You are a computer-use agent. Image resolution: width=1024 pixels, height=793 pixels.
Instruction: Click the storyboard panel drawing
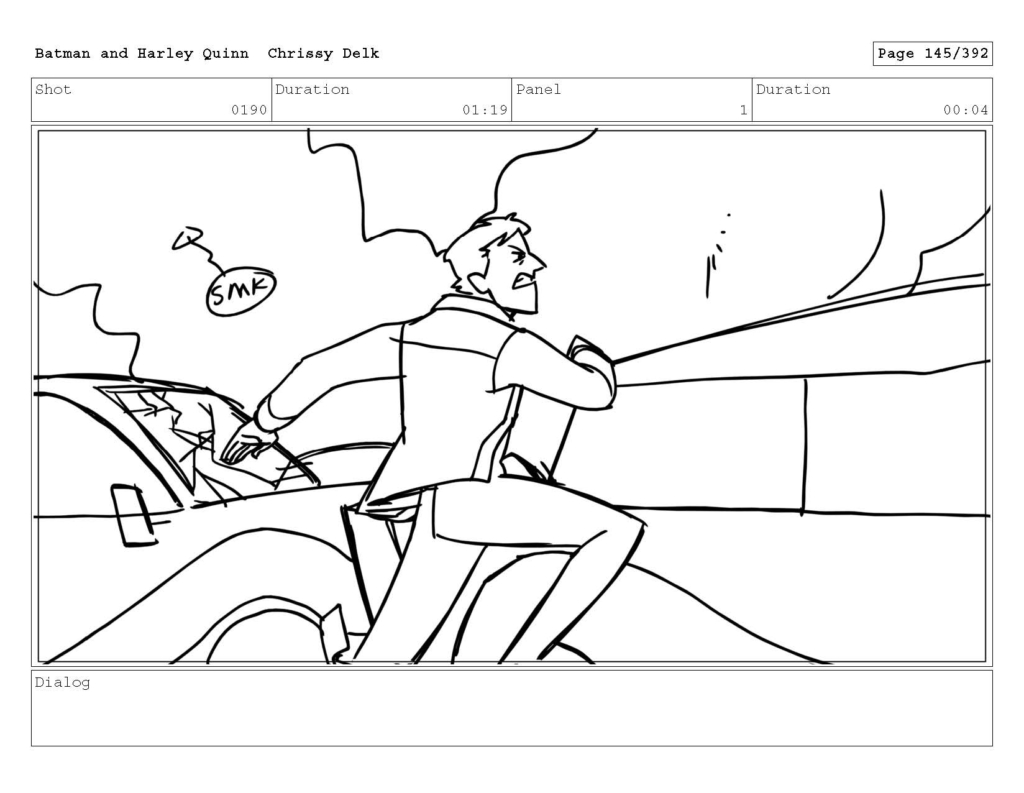point(512,396)
